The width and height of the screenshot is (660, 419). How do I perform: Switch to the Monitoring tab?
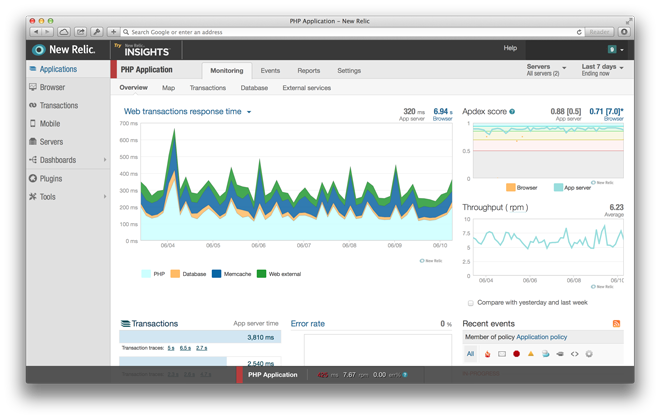click(x=227, y=70)
